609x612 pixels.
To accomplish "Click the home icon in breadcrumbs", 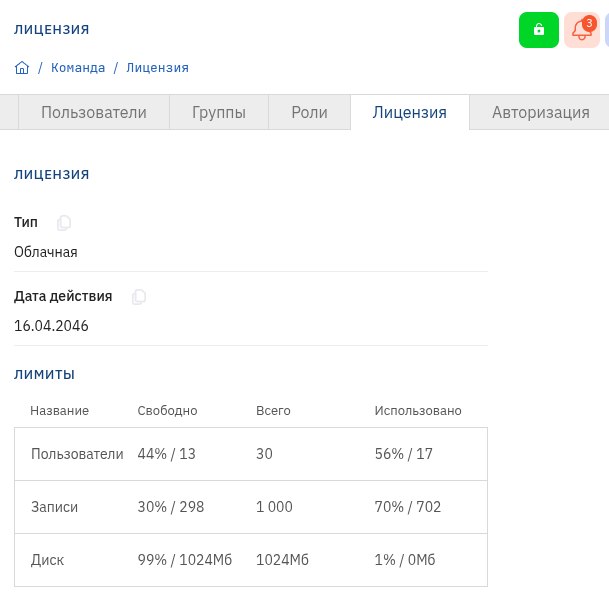I will pos(22,68).
